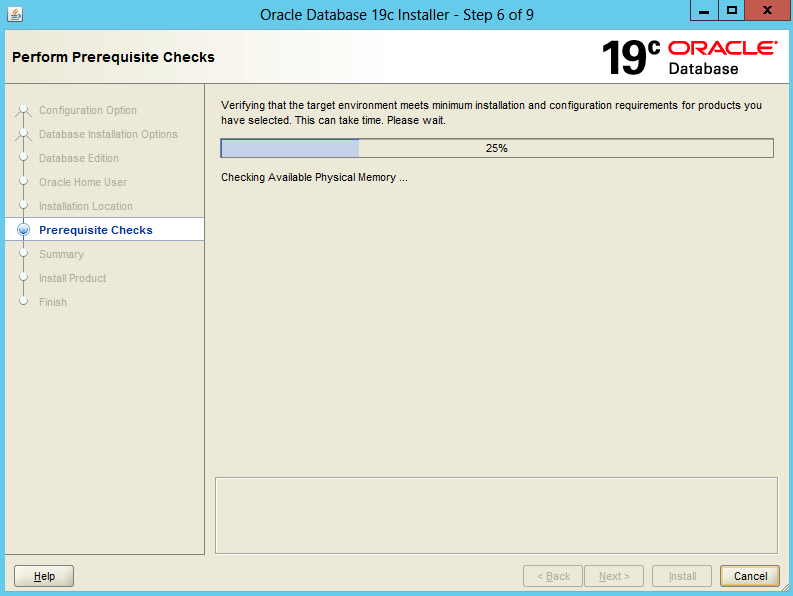Screen dimensions: 793x596
Task: Select the Installation Location step
Action: pyautogui.click(x=86, y=206)
